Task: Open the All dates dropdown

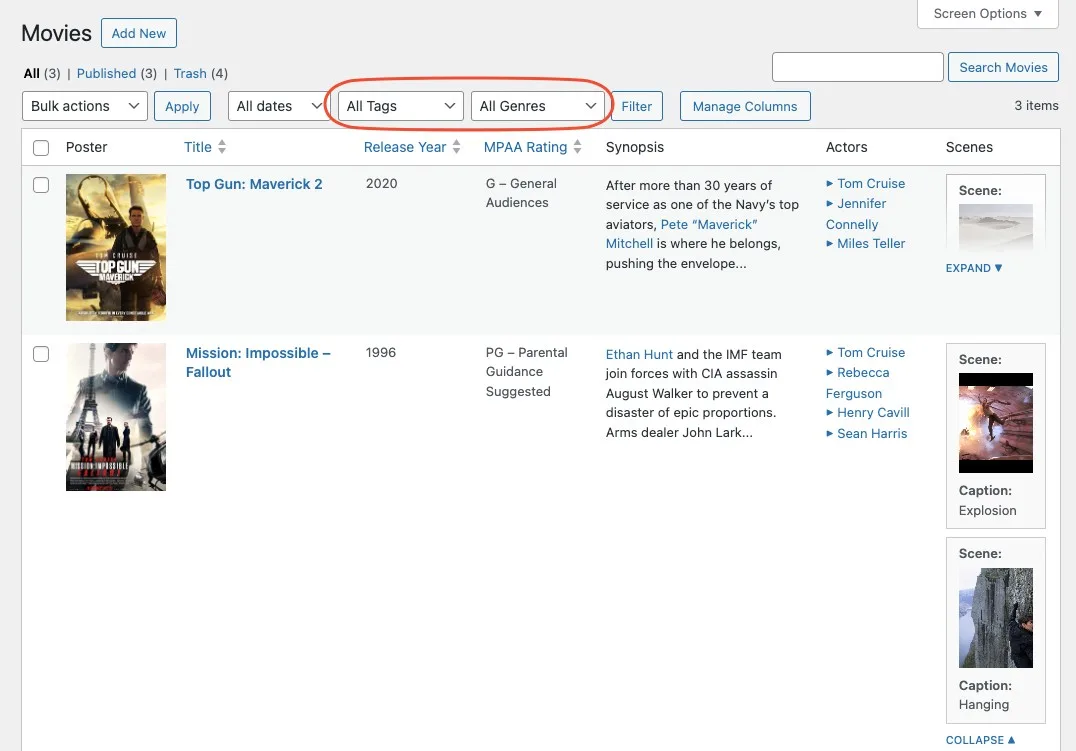Action: point(277,106)
